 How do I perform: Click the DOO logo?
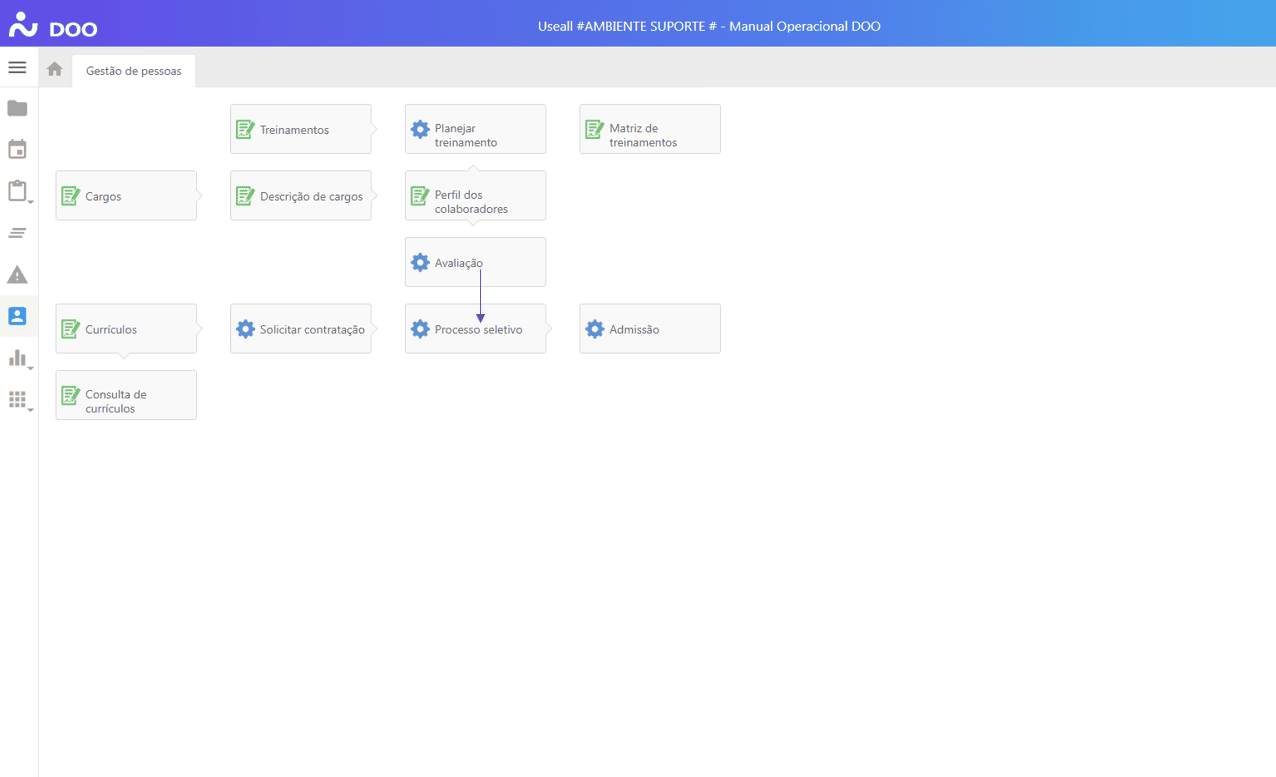point(53,27)
